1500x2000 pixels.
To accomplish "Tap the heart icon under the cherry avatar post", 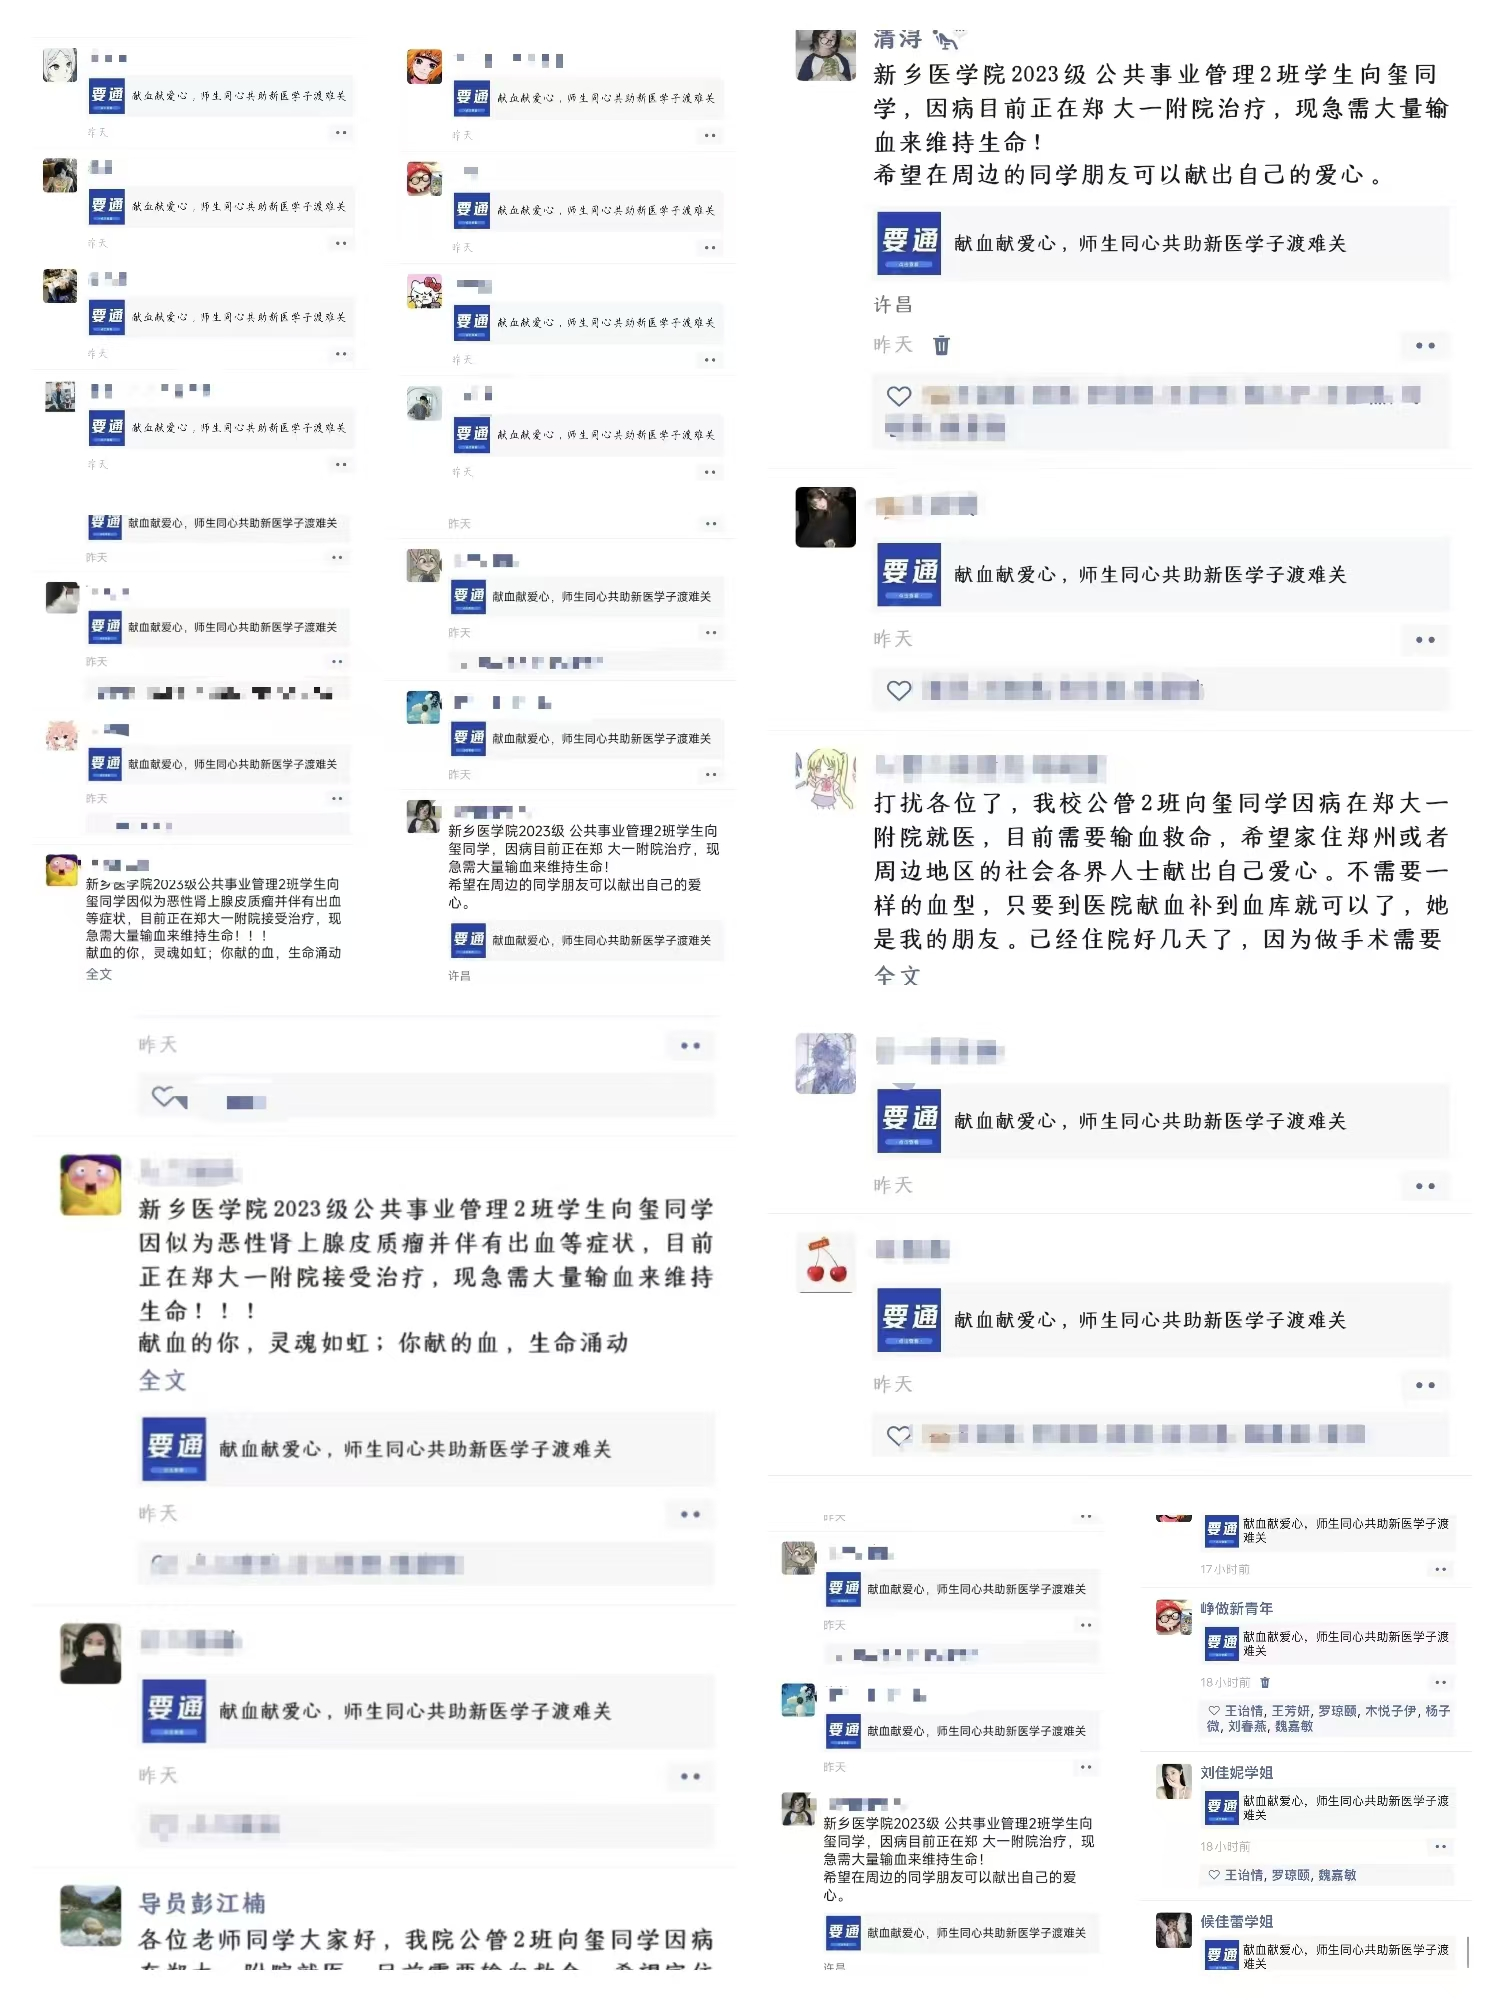I will click(899, 1436).
